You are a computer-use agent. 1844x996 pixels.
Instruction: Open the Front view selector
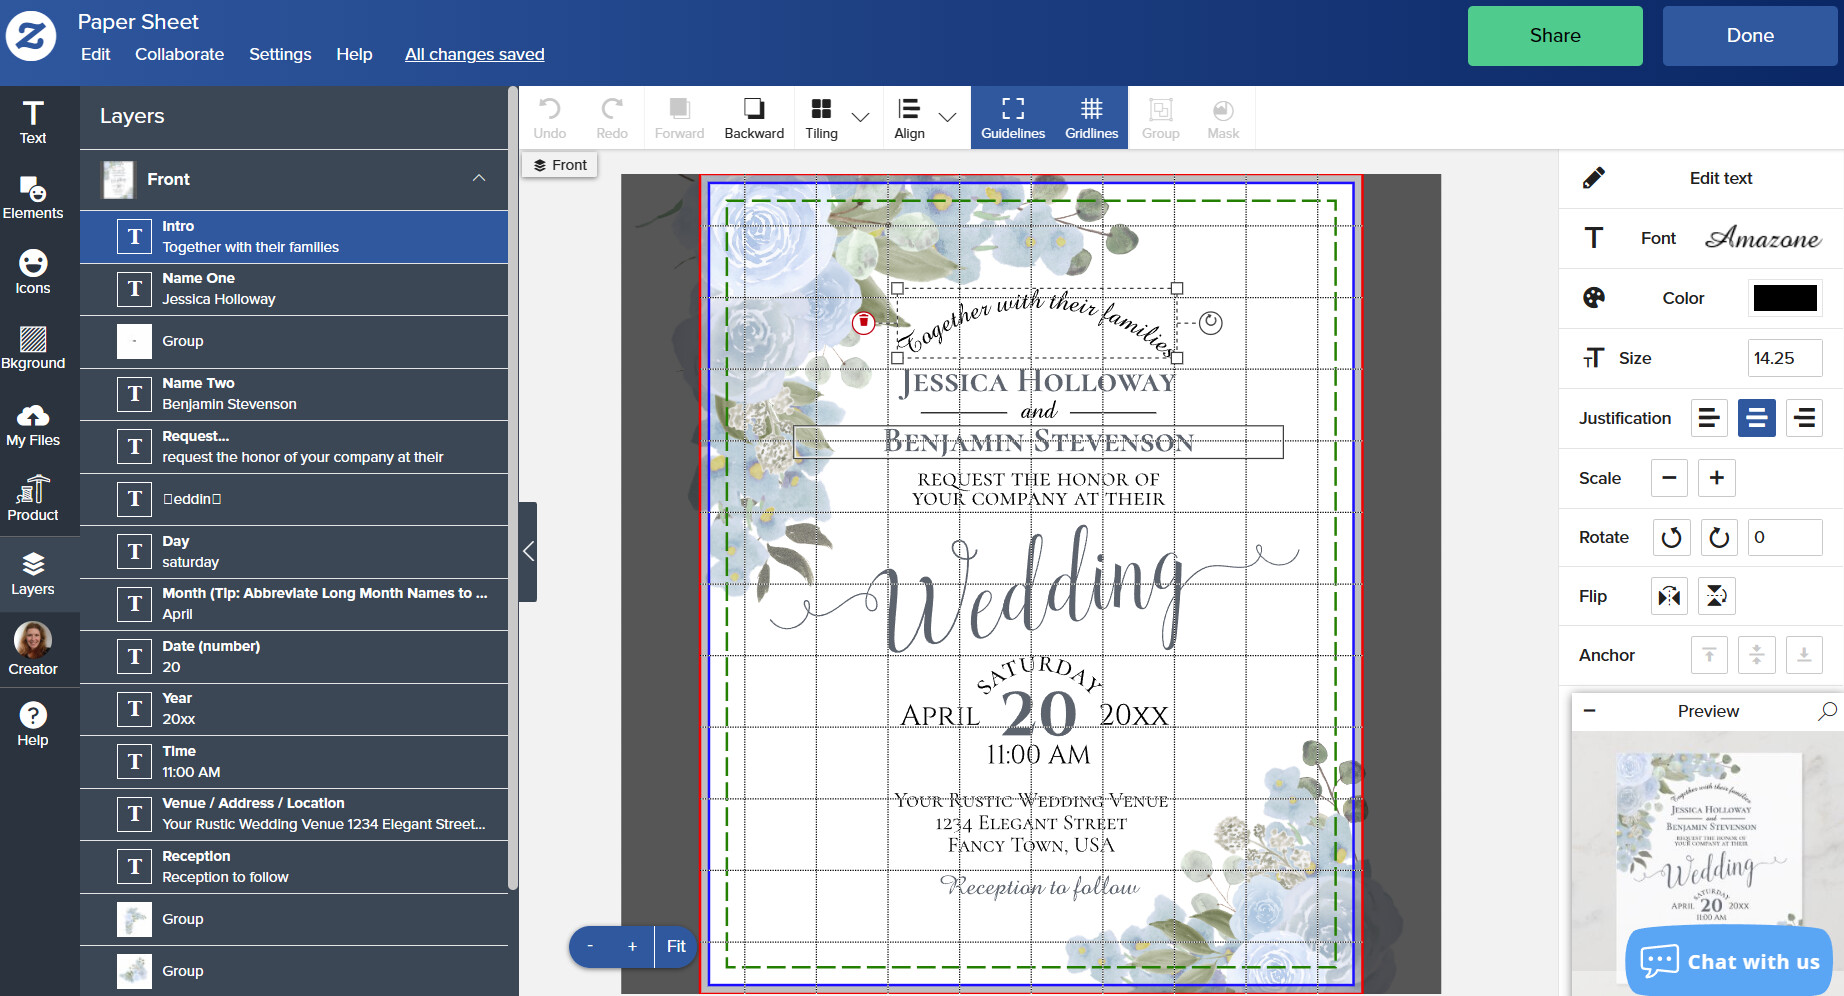click(560, 165)
